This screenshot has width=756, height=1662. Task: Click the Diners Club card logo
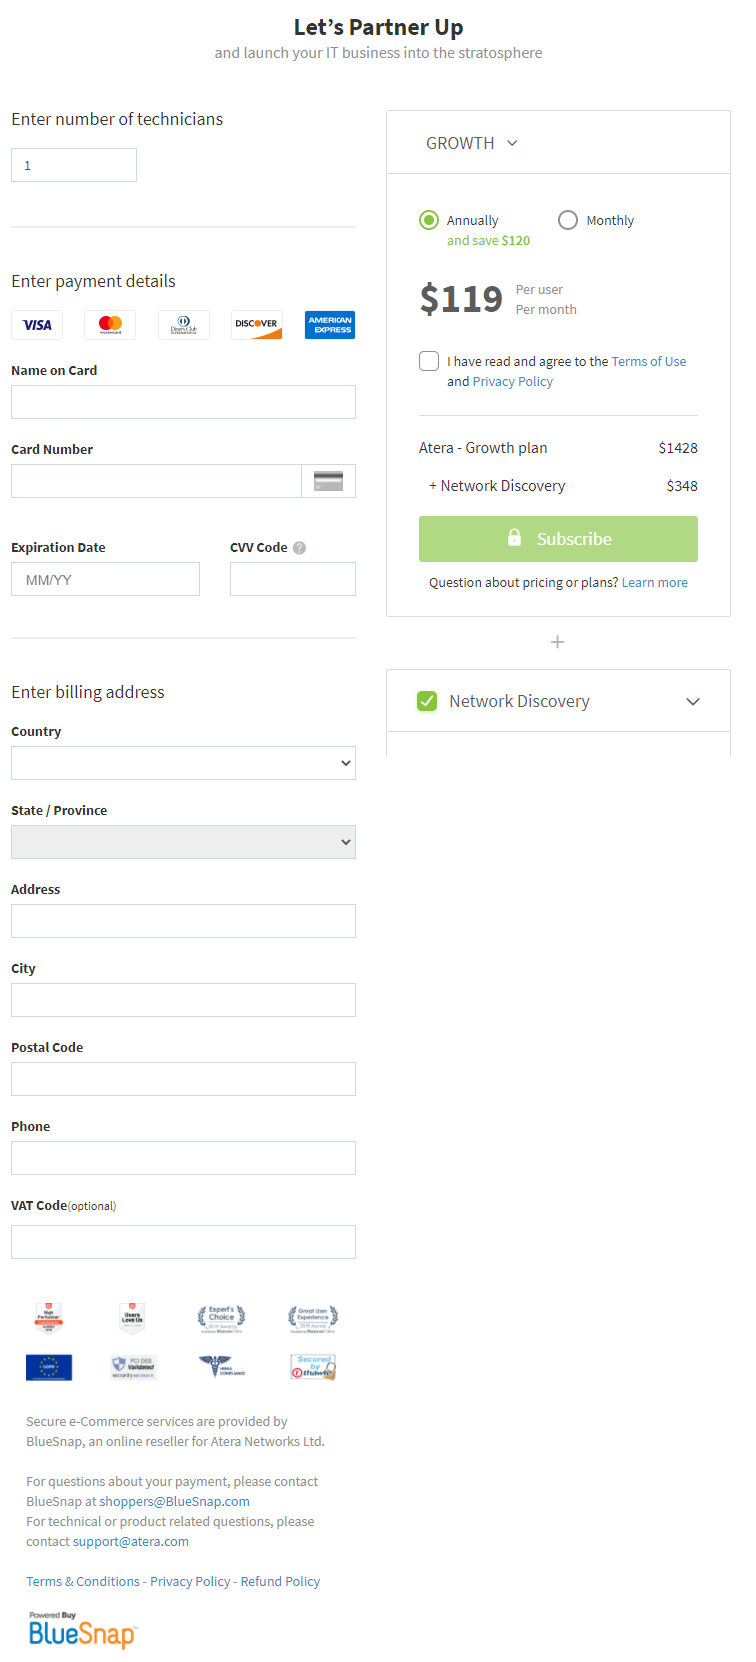click(x=184, y=325)
